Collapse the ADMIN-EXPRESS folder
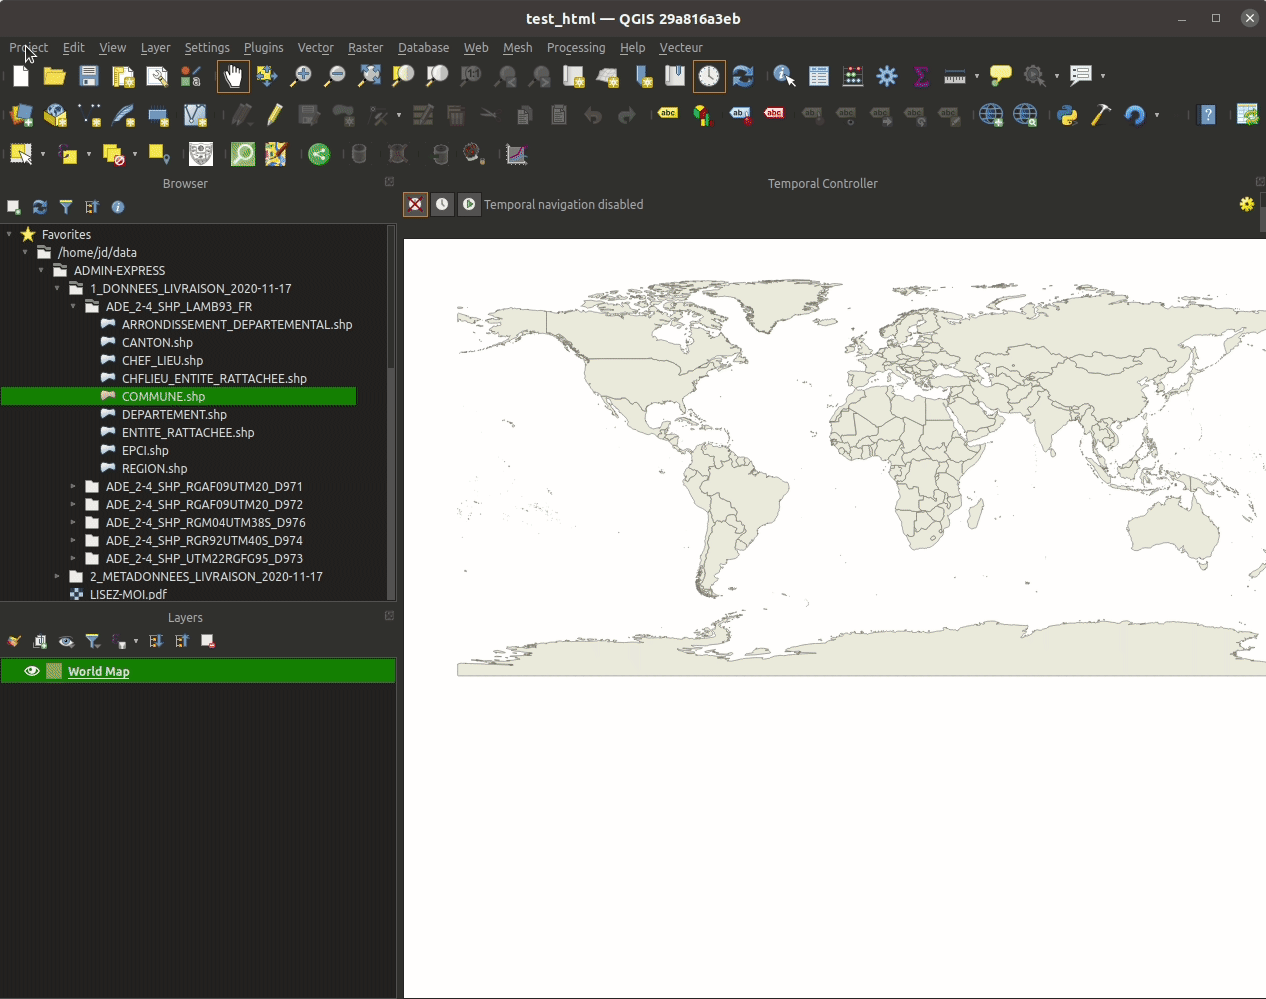Viewport: 1266px width, 999px height. click(x=41, y=270)
